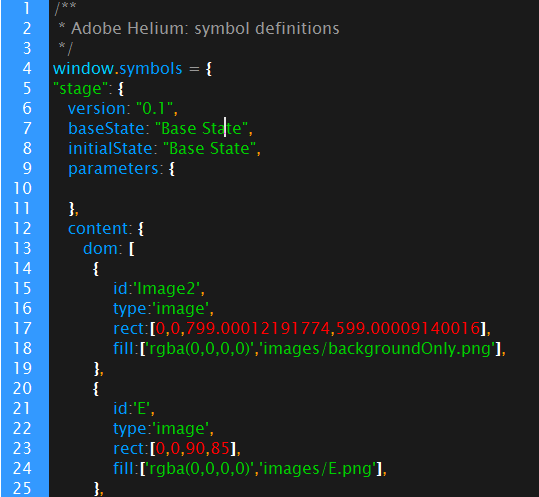Click the number 799.00012191774 in rect
539x497 pixels.
[x=258, y=329]
